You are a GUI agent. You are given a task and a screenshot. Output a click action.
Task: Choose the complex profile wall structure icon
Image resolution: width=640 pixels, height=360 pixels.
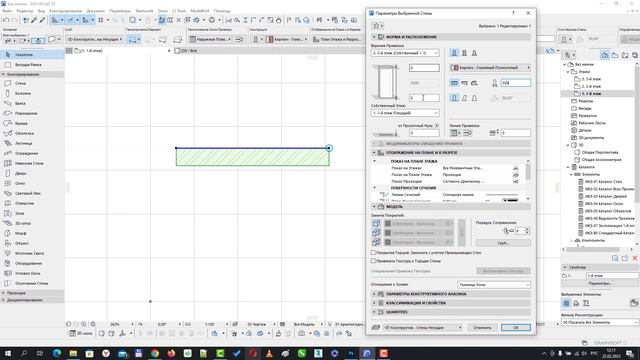pos(474,53)
